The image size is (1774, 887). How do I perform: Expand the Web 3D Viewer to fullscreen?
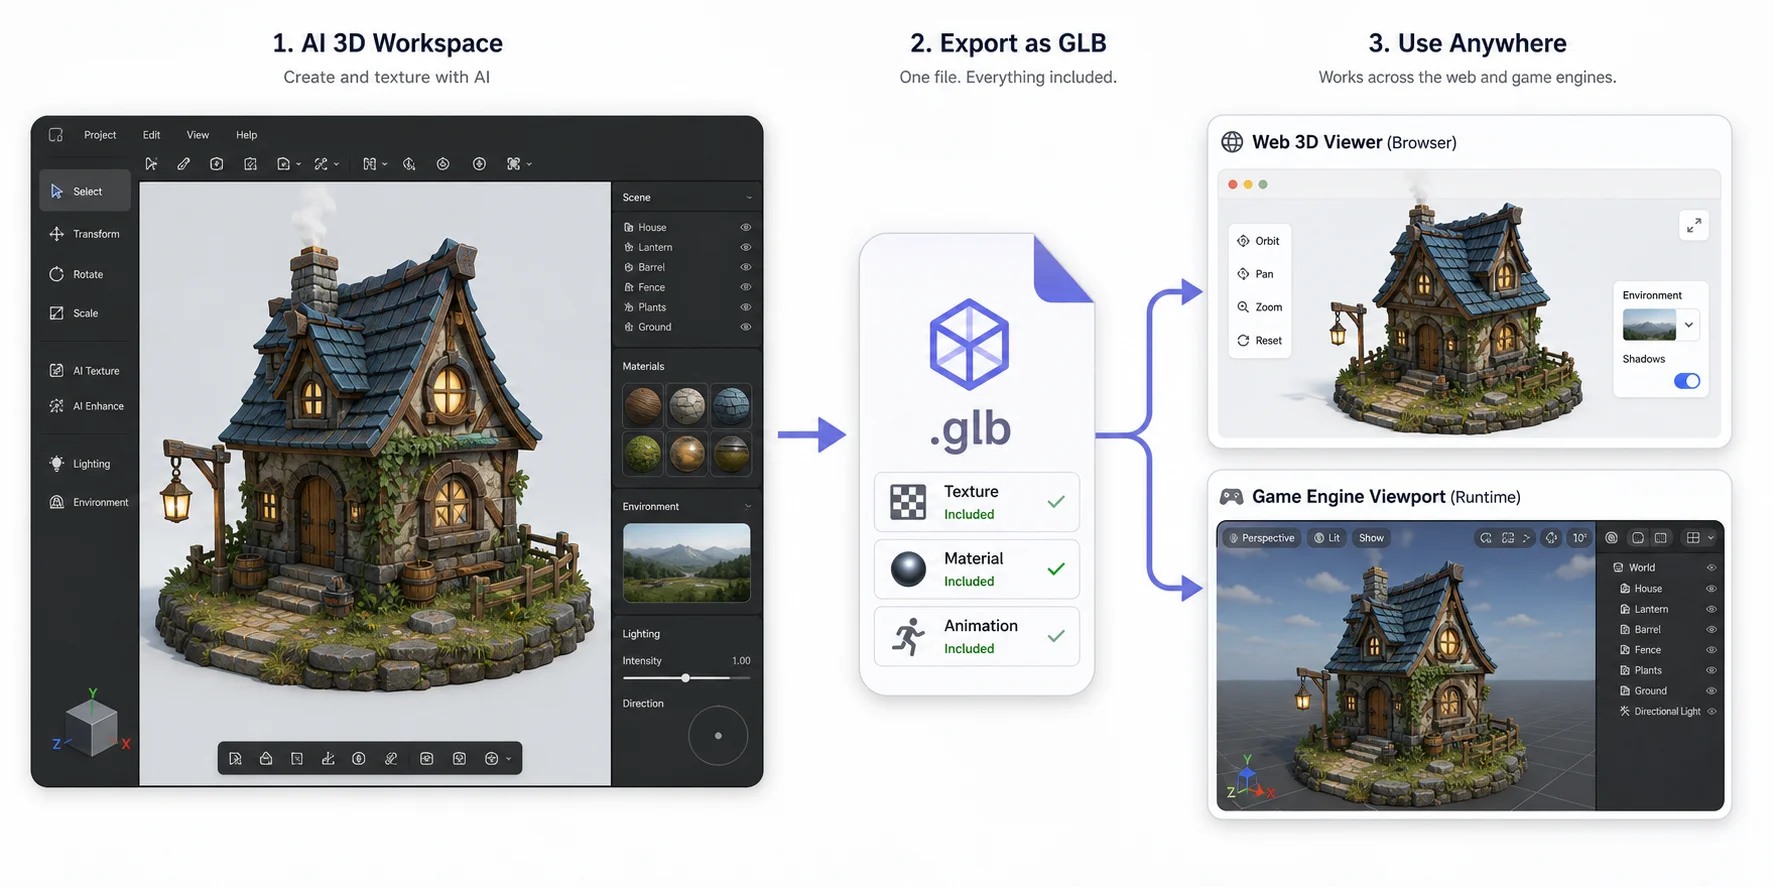click(1694, 226)
